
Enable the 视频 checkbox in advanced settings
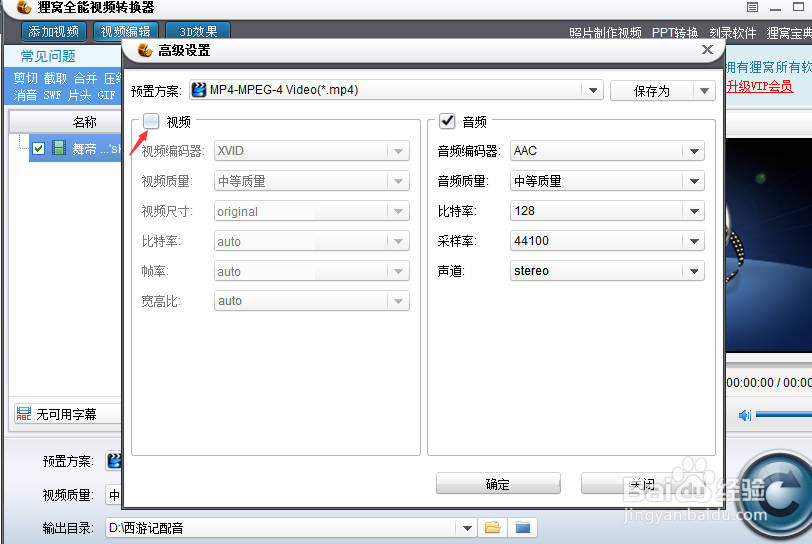click(151, 121)
